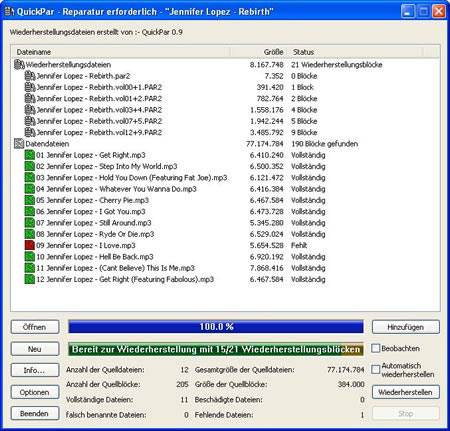Click Datendateien tree label
This screenshot has width=450, height=431.
point(47,144)
